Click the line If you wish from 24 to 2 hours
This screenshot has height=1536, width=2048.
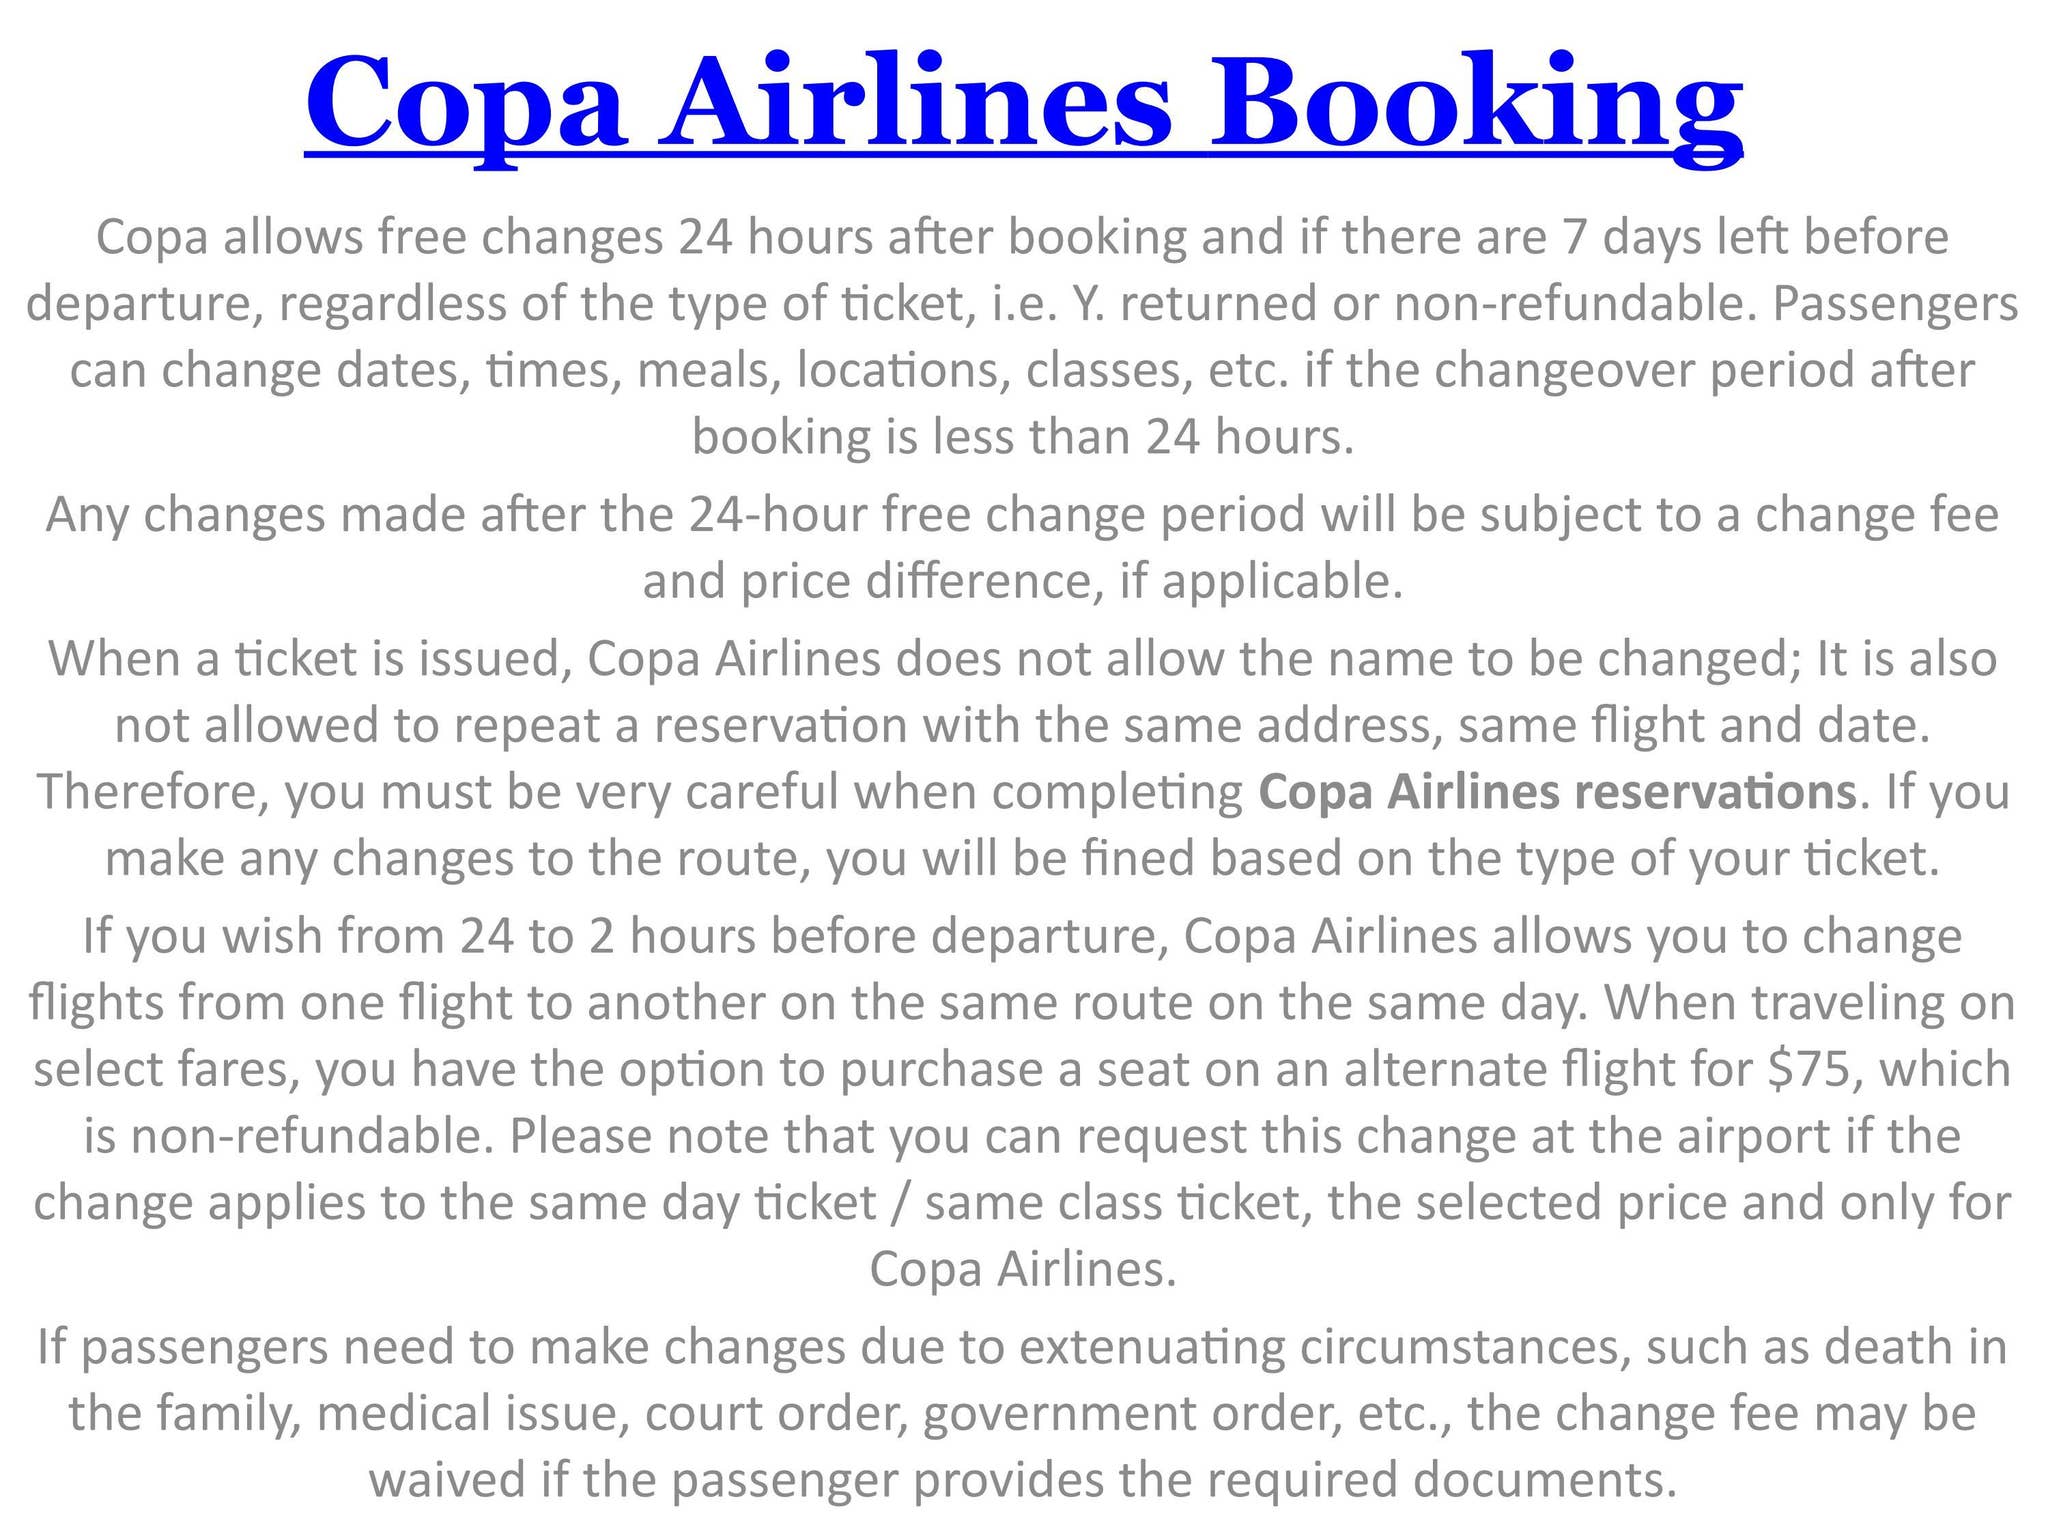[x=1022, y=937]
